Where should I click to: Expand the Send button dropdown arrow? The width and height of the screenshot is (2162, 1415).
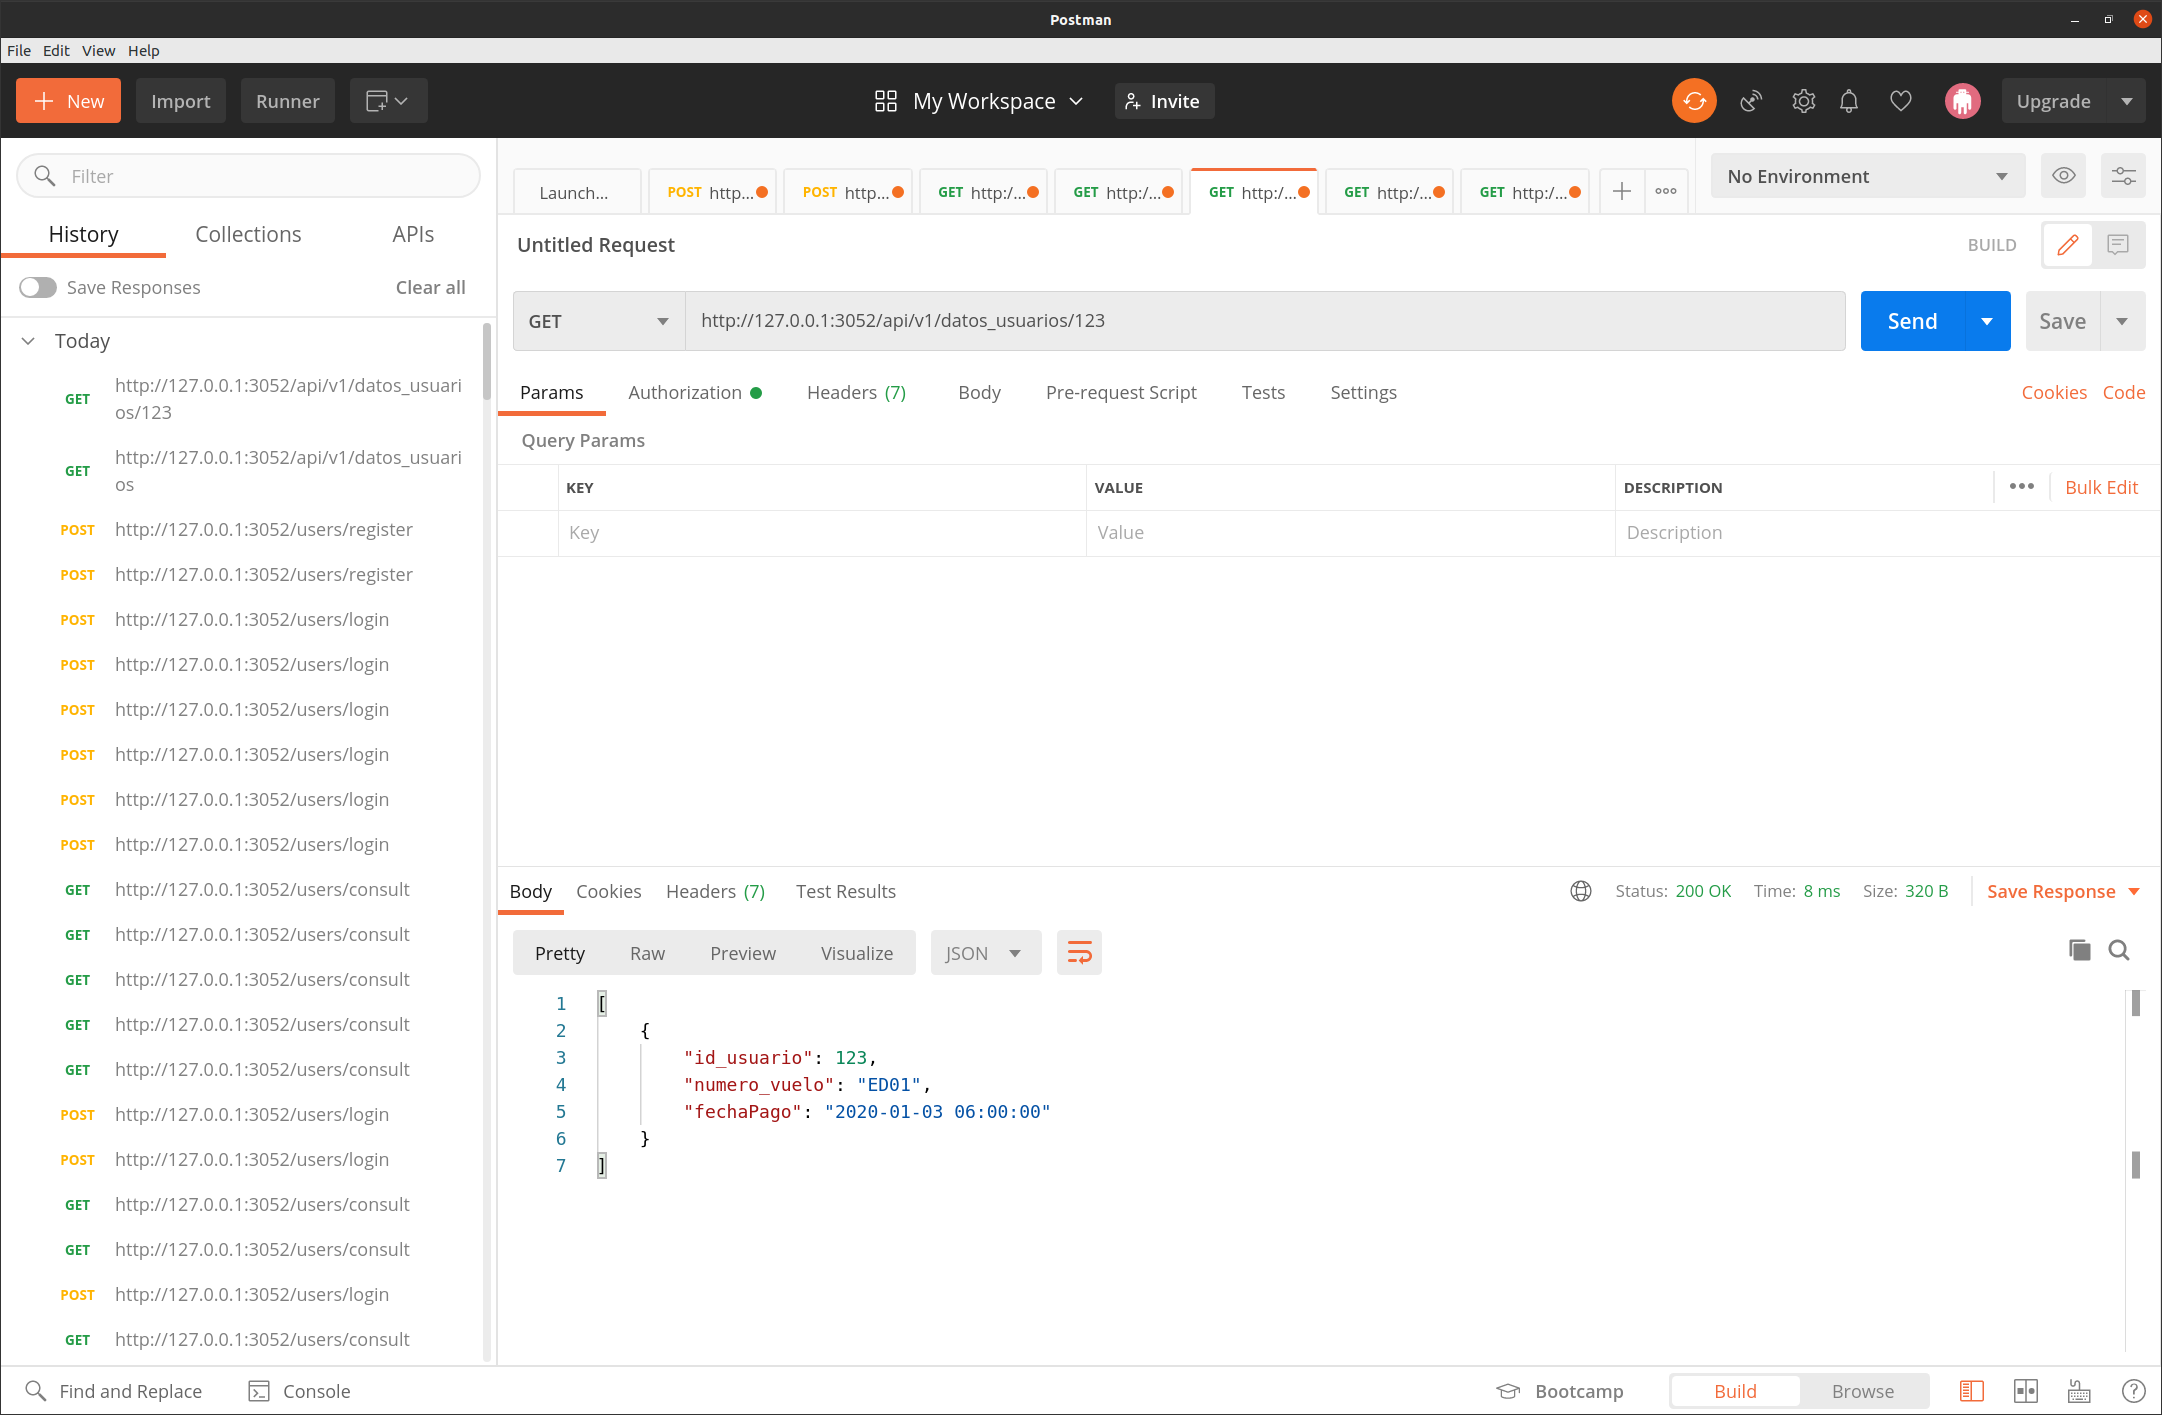pos(1987,321)
